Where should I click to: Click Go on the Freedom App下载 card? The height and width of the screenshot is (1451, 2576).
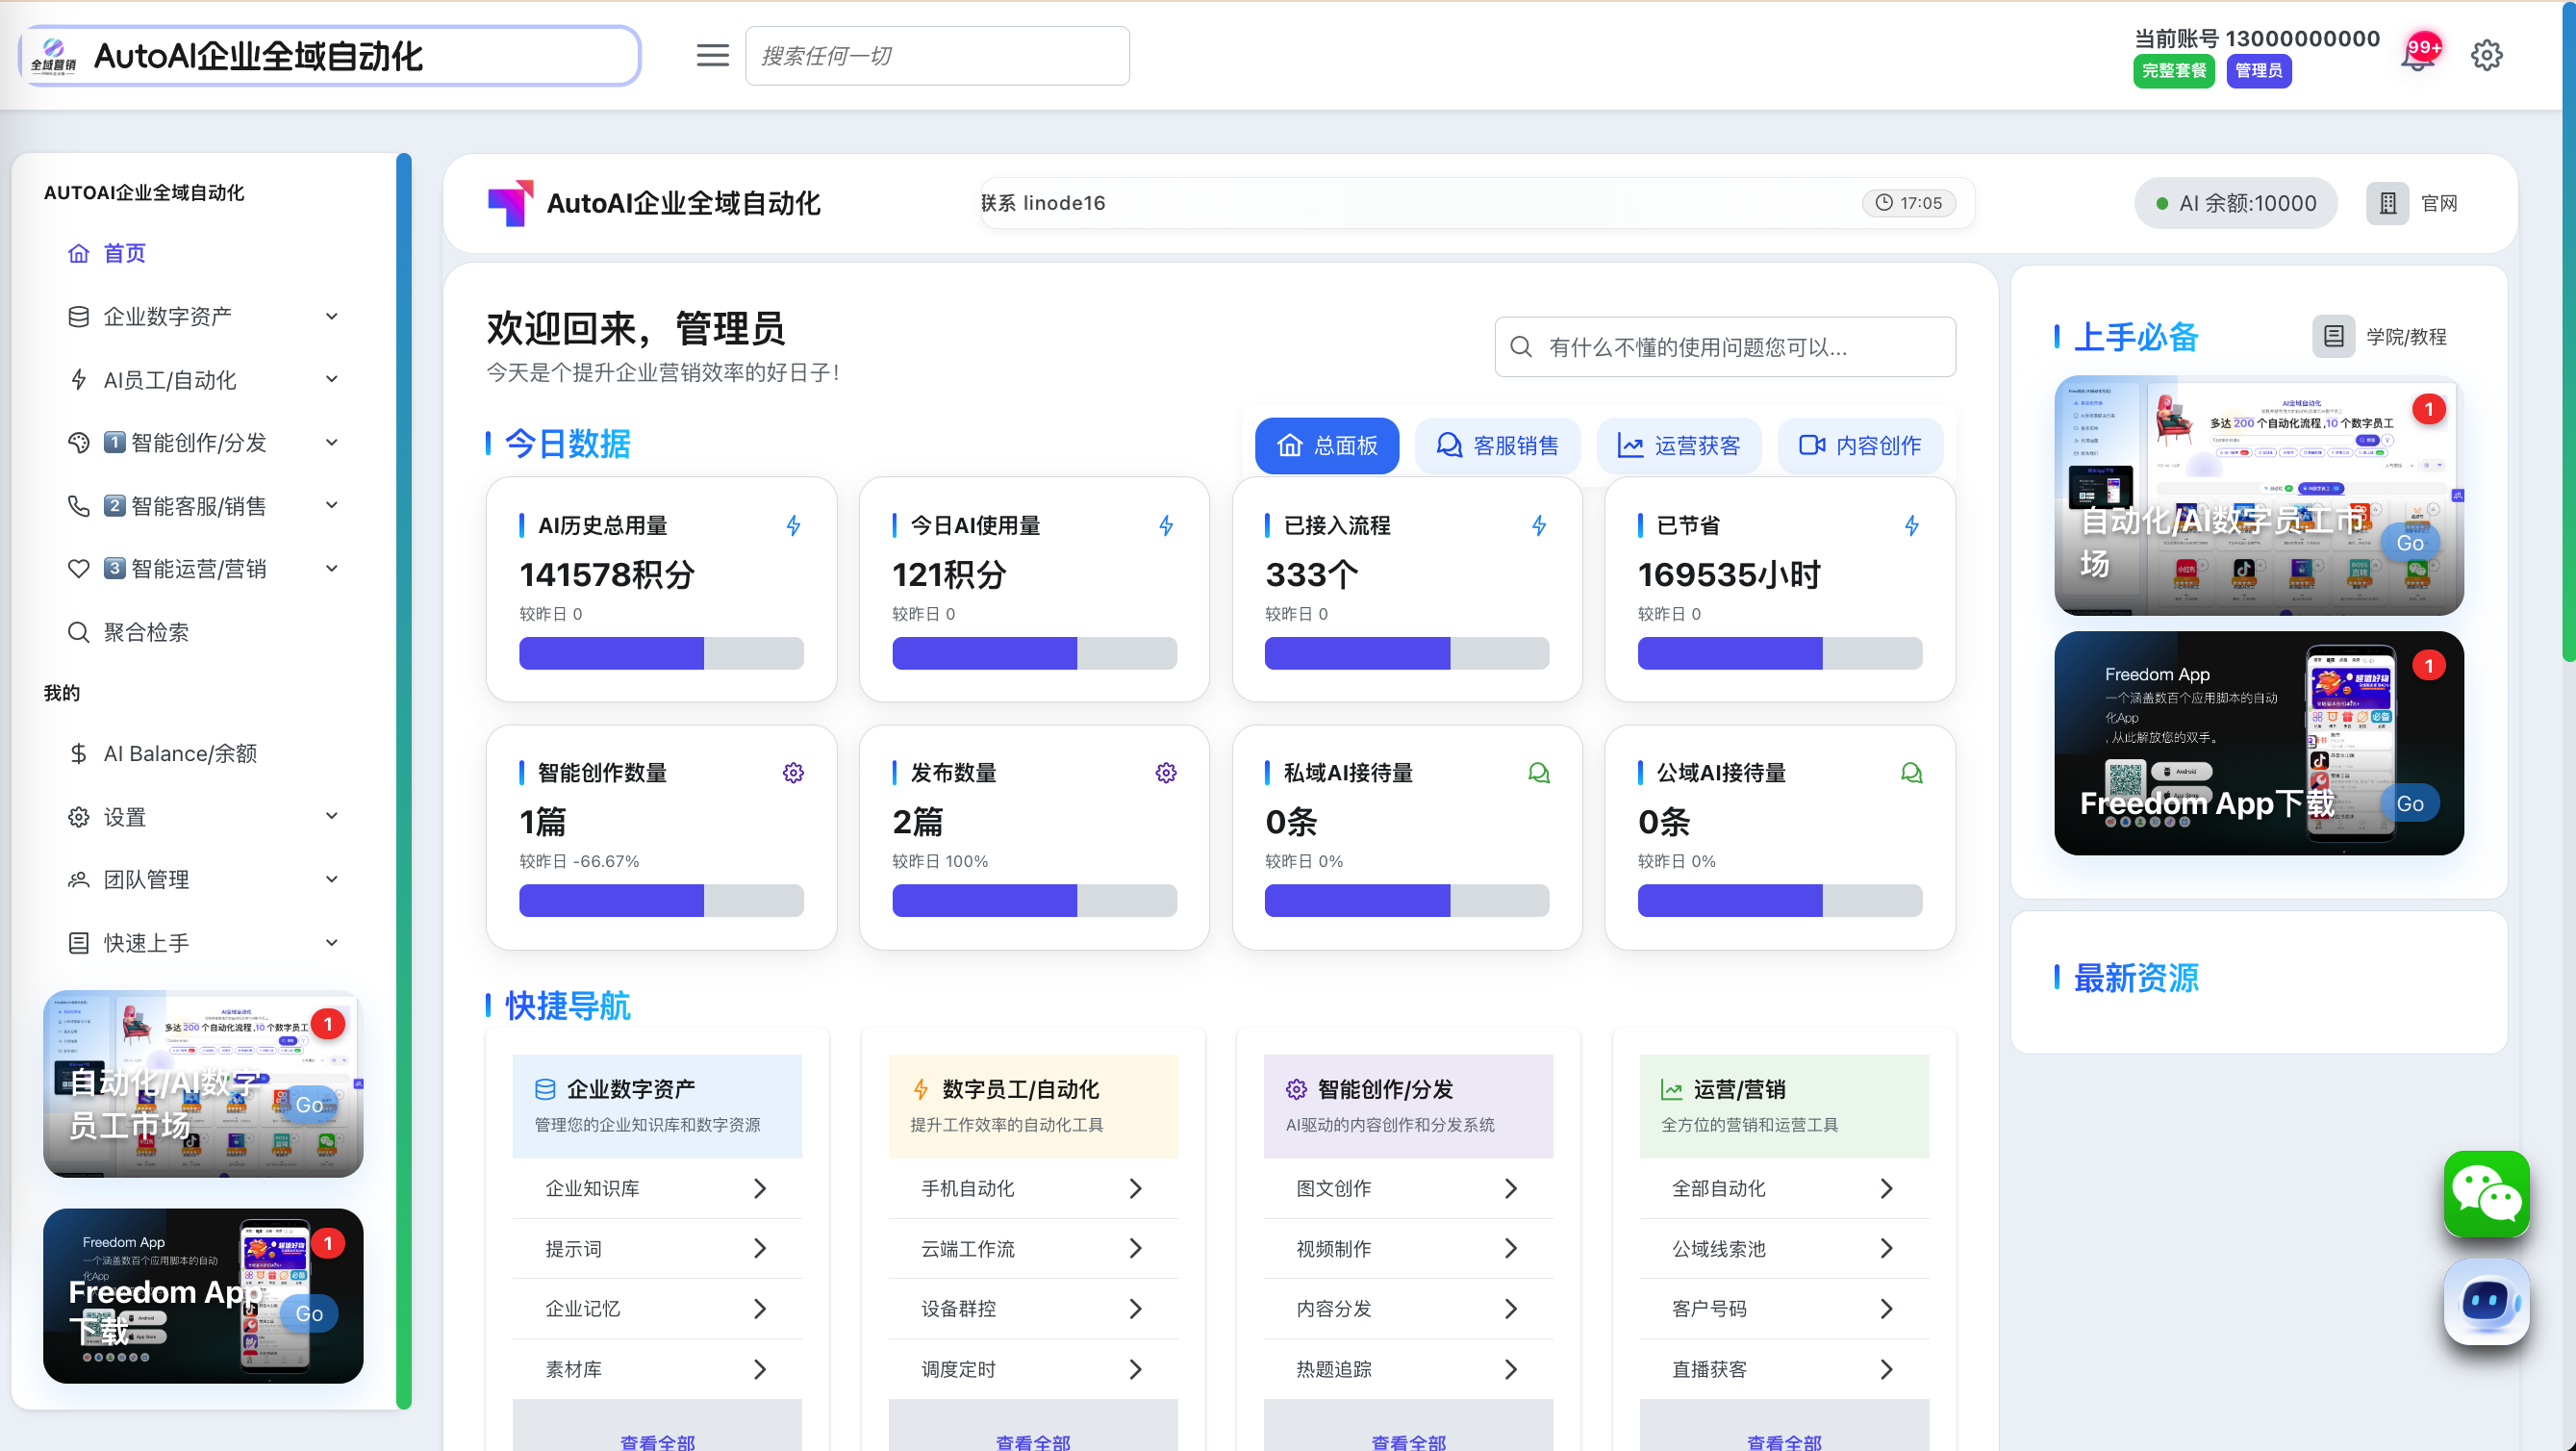point(2409,804)
